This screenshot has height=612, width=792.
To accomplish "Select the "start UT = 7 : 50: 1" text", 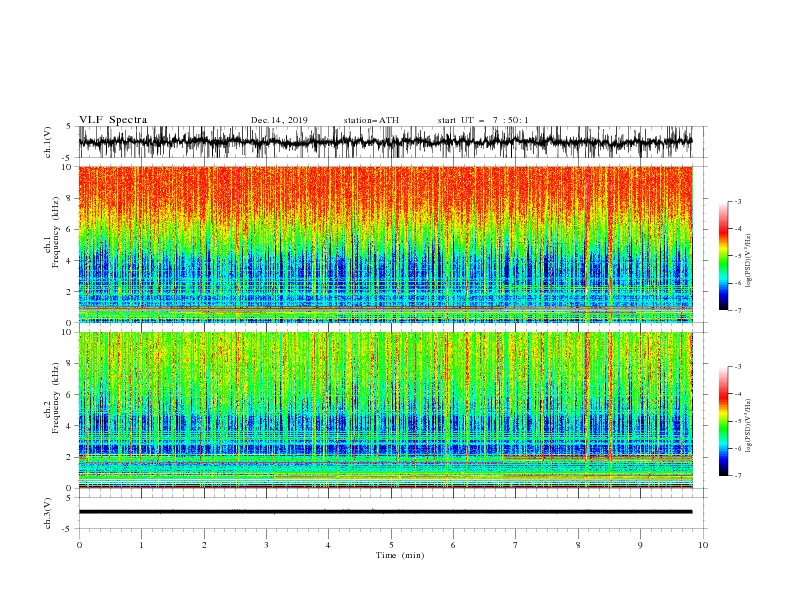I will click(x=483, y=120).
